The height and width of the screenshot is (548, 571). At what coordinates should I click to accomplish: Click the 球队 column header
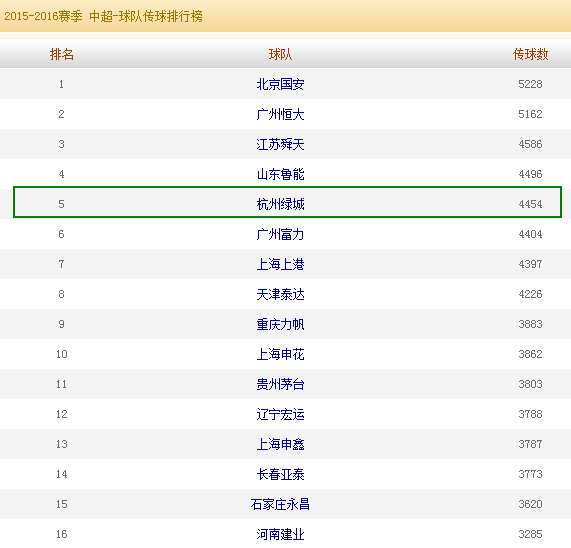(280, 54)
